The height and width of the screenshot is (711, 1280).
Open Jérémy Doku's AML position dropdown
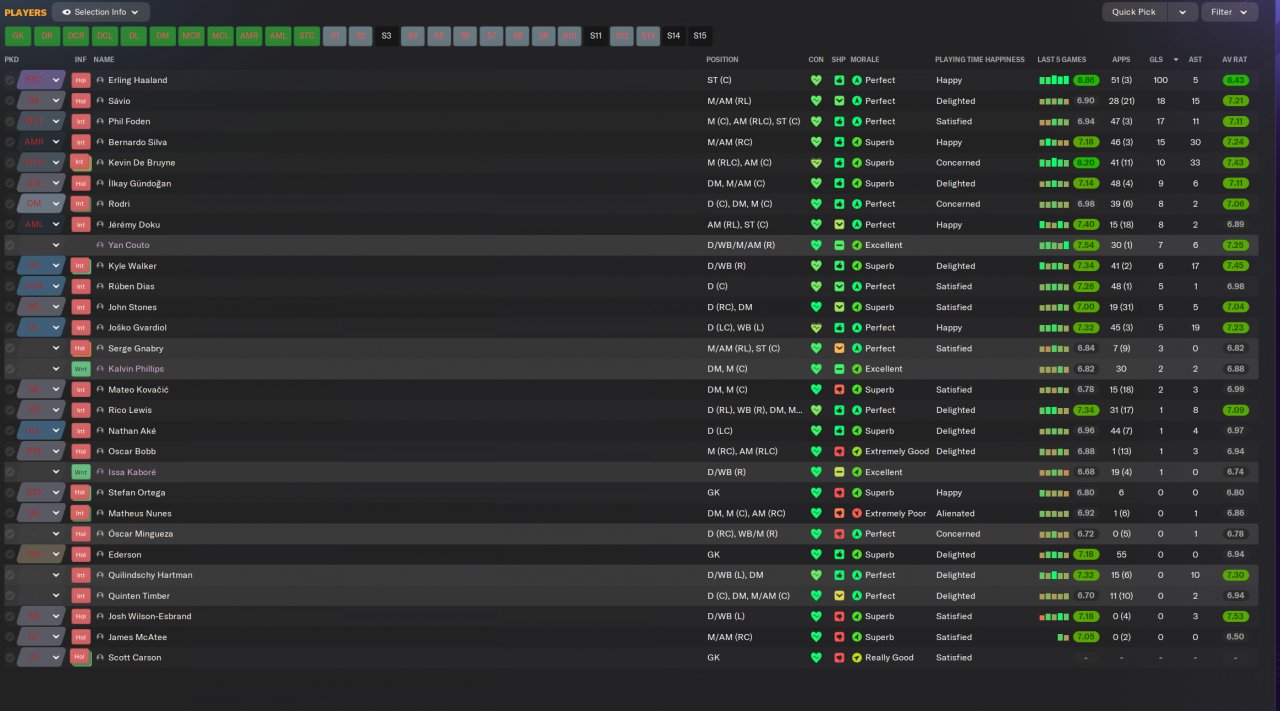point(42,225)
